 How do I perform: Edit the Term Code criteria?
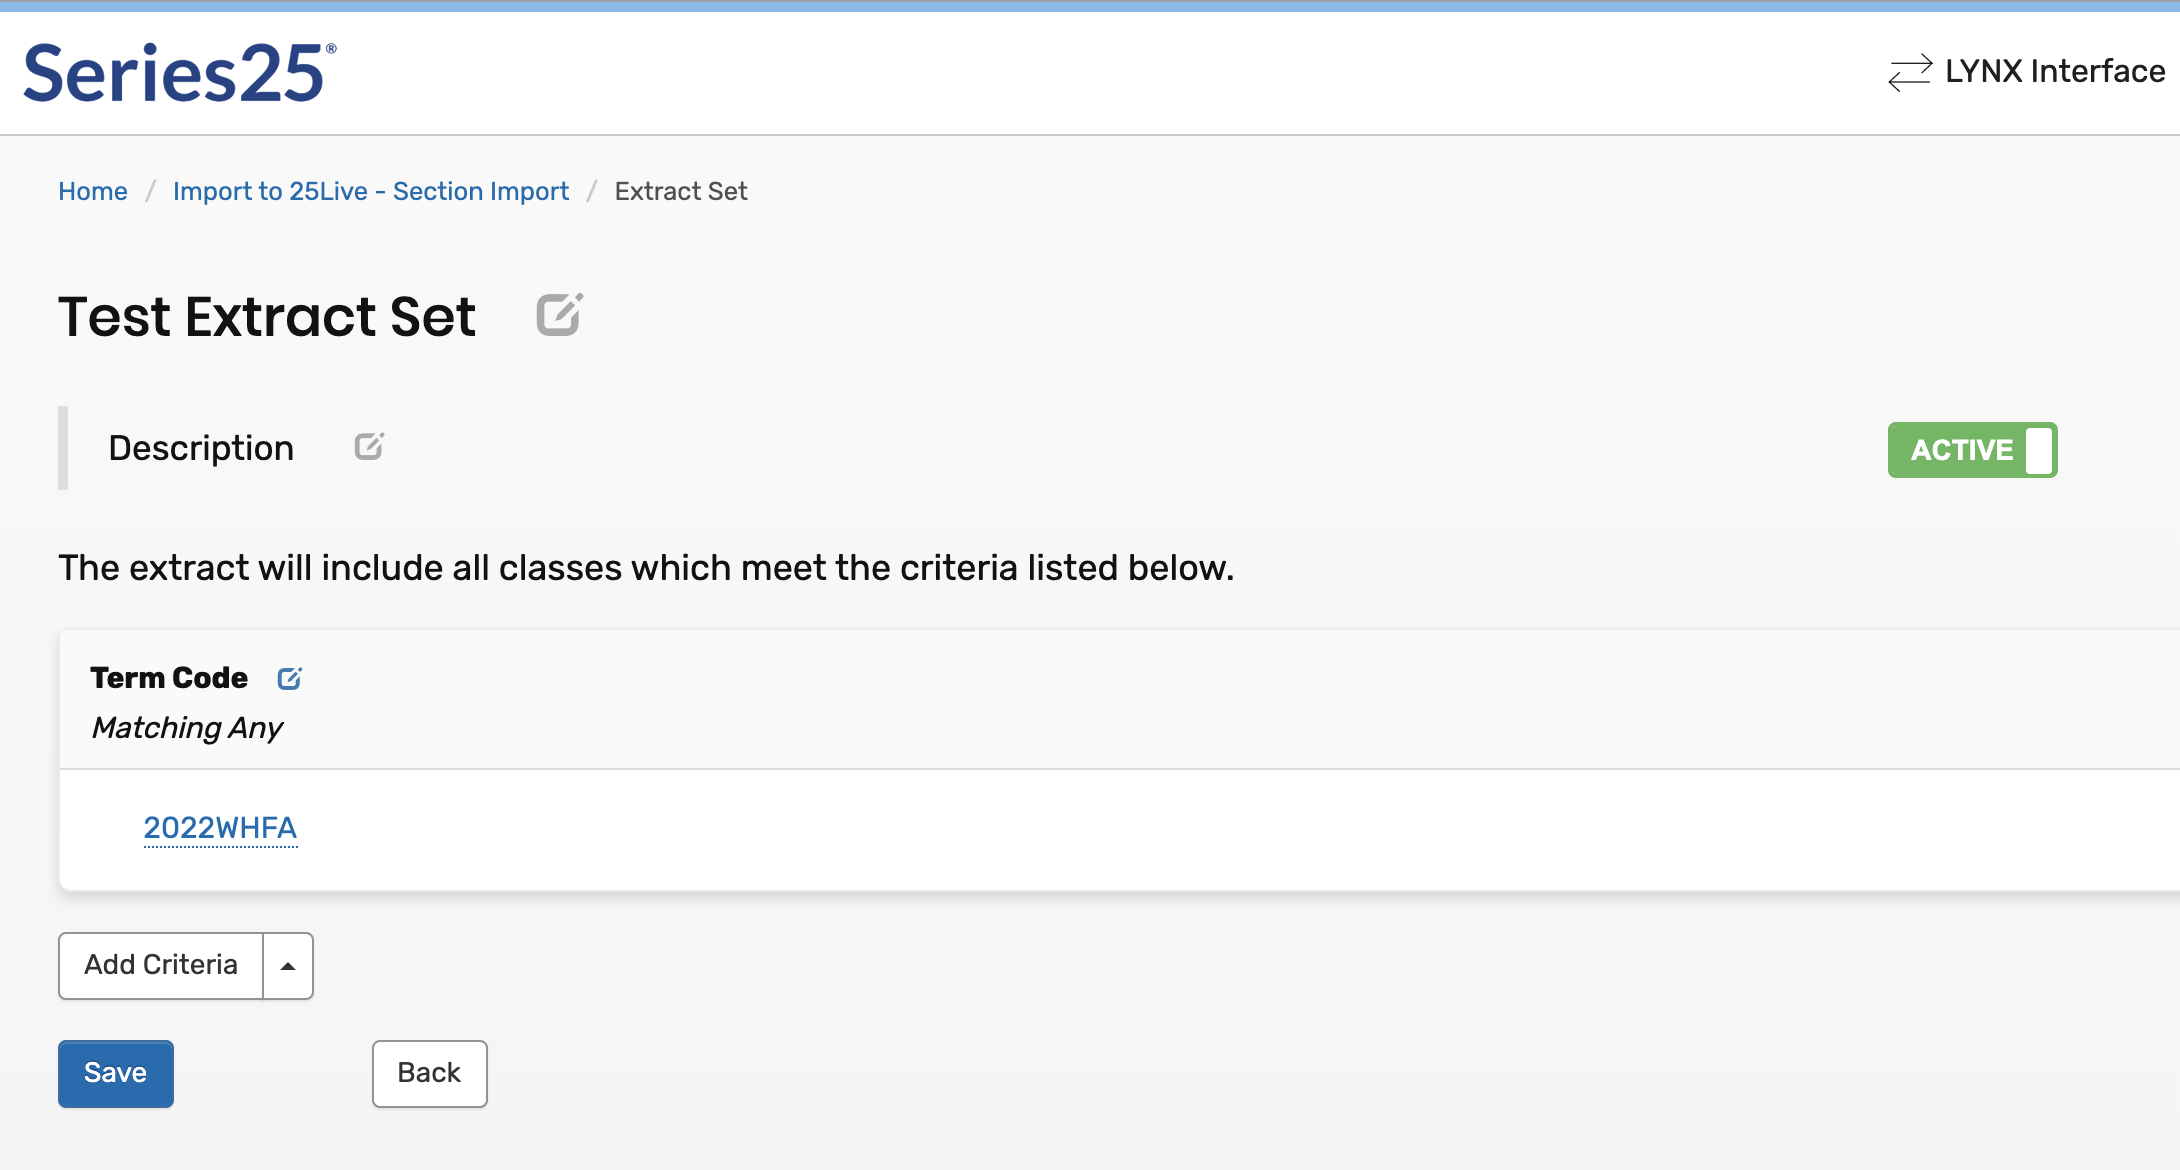[289, 679]
